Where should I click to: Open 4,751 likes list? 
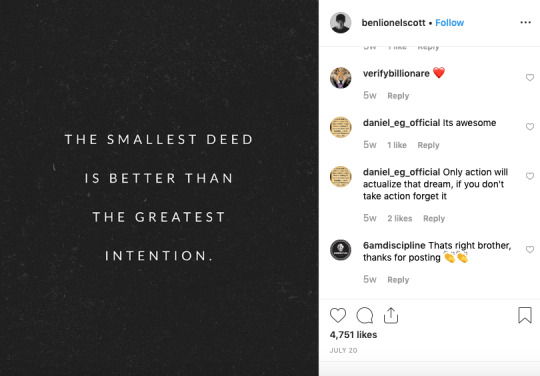(x=353, y=335)
